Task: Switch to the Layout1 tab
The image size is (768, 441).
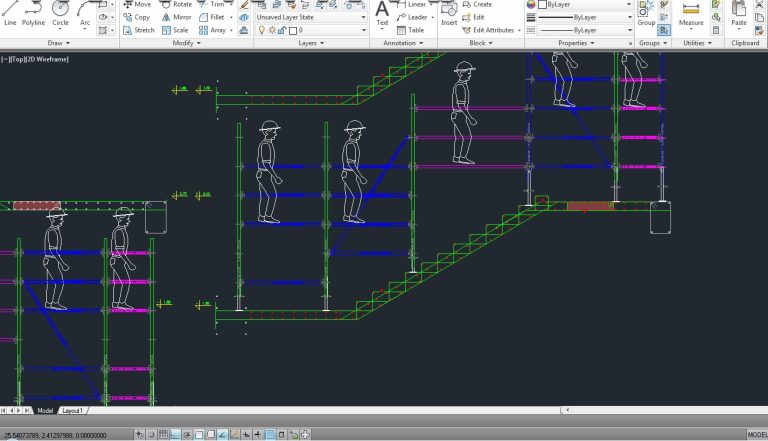Action: point(72,411)
